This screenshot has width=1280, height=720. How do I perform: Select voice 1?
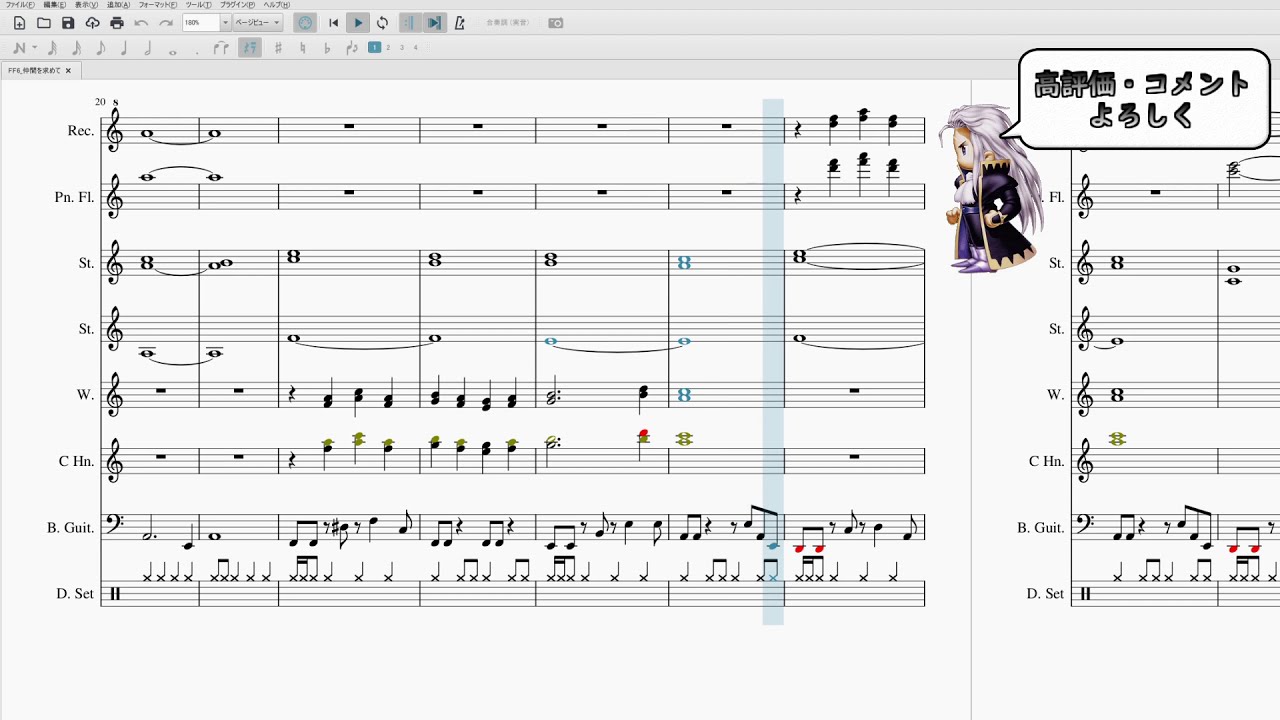(374, 47)
